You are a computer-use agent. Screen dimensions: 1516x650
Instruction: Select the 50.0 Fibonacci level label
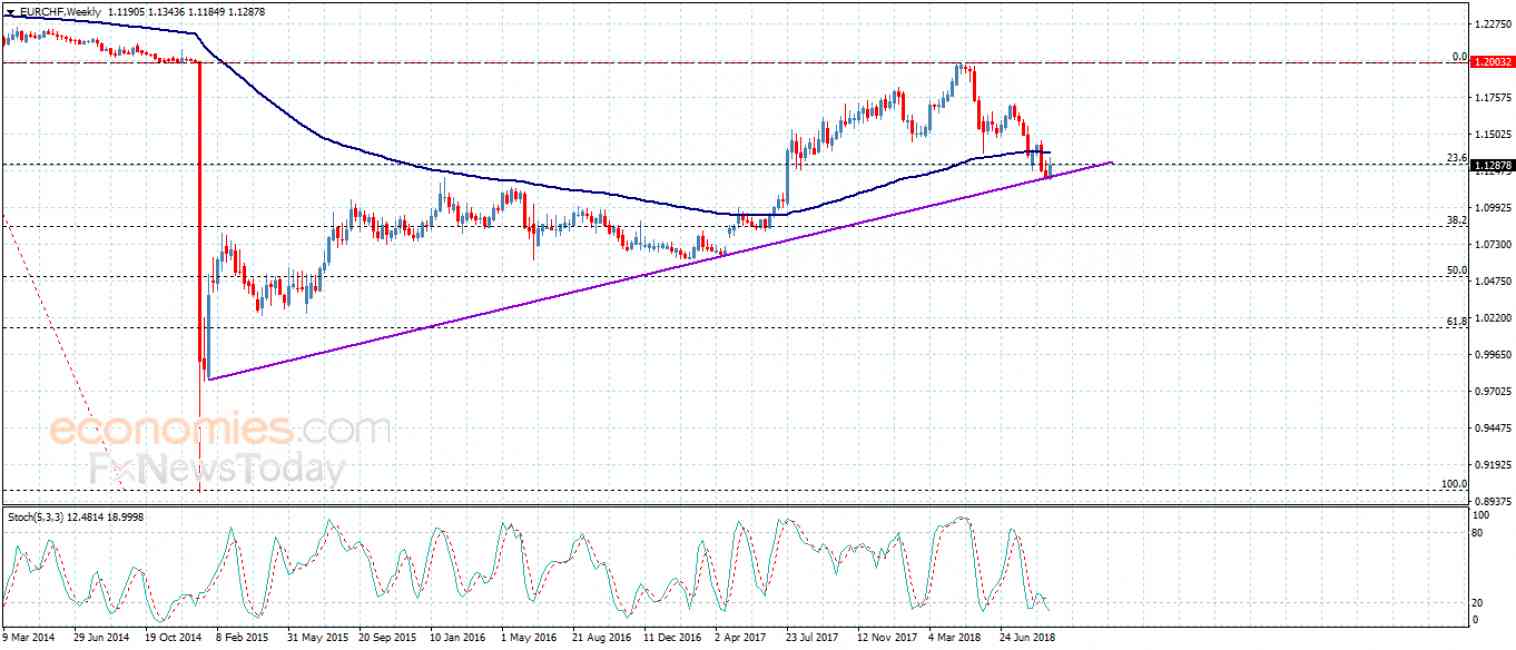click(1457, 271)
